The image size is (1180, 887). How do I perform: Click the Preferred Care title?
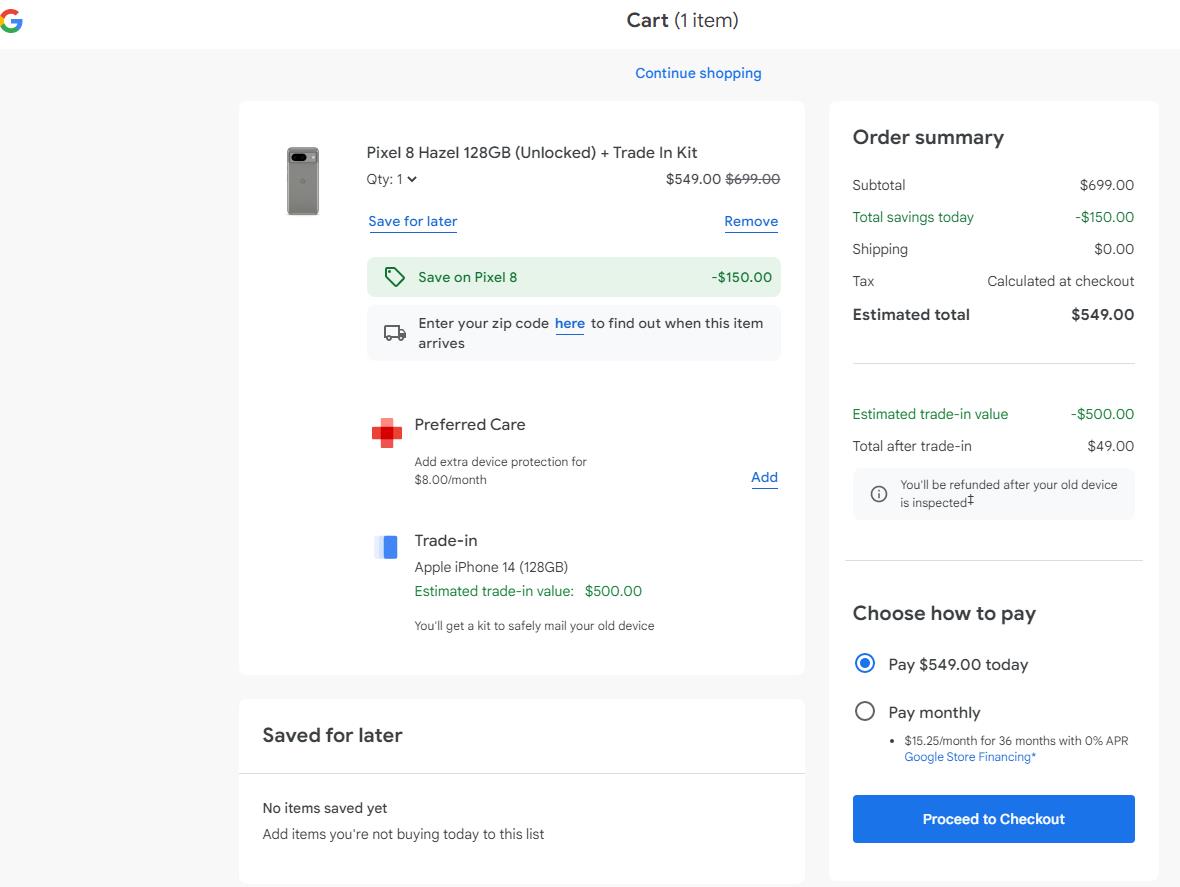(470, 425)
